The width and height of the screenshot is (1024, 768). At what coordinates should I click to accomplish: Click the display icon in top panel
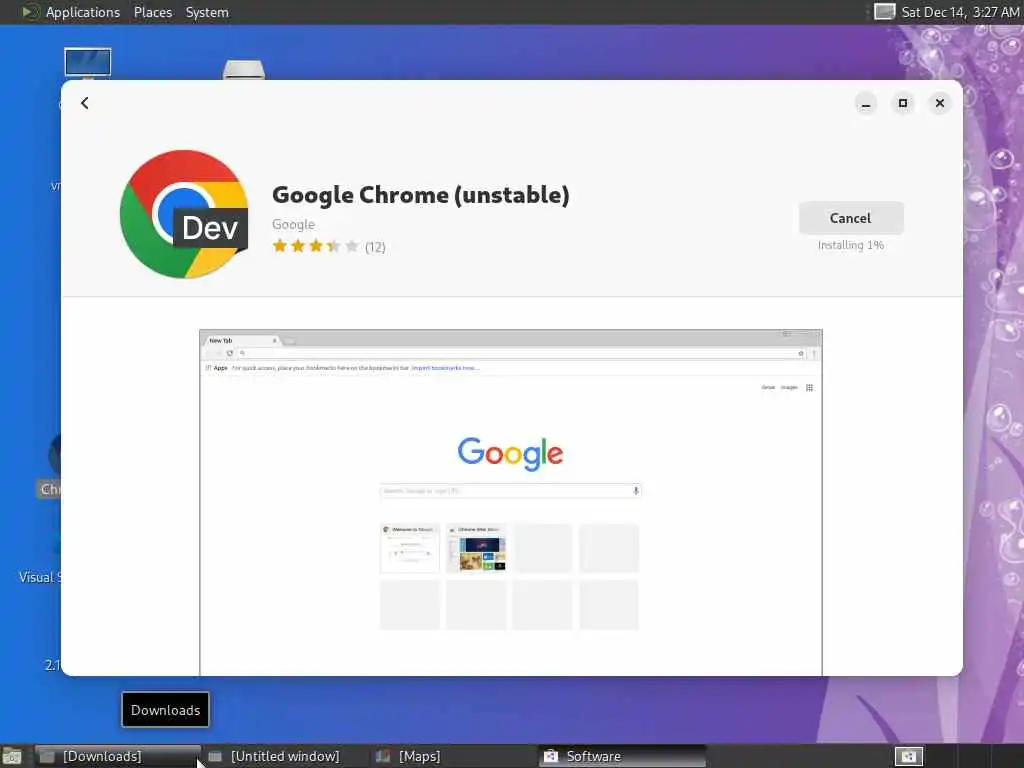click(884, 12)
